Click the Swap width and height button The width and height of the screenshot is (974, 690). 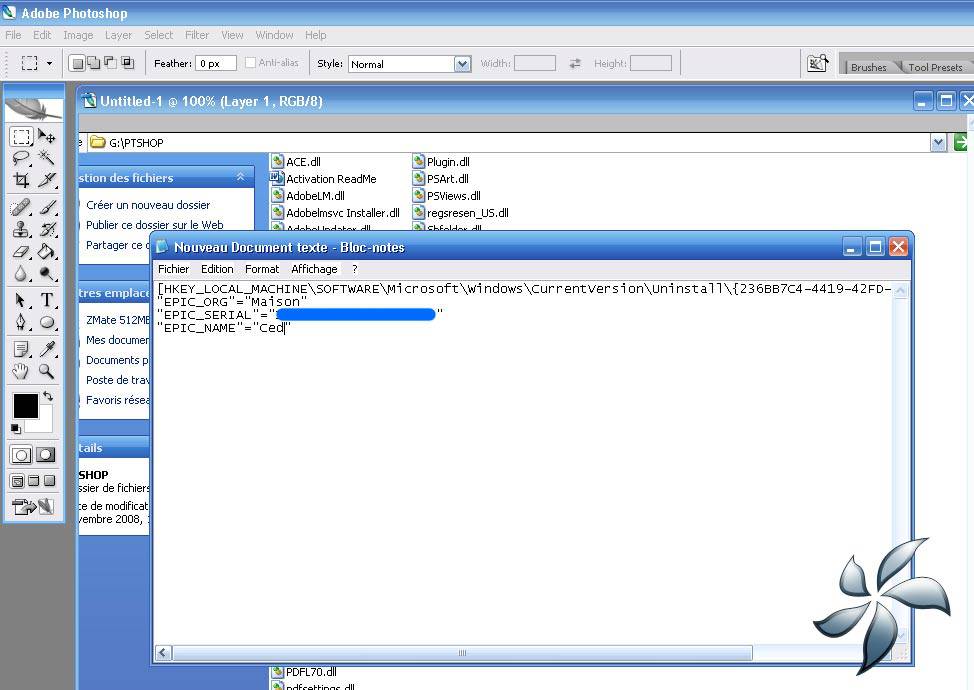pos(575,63)
